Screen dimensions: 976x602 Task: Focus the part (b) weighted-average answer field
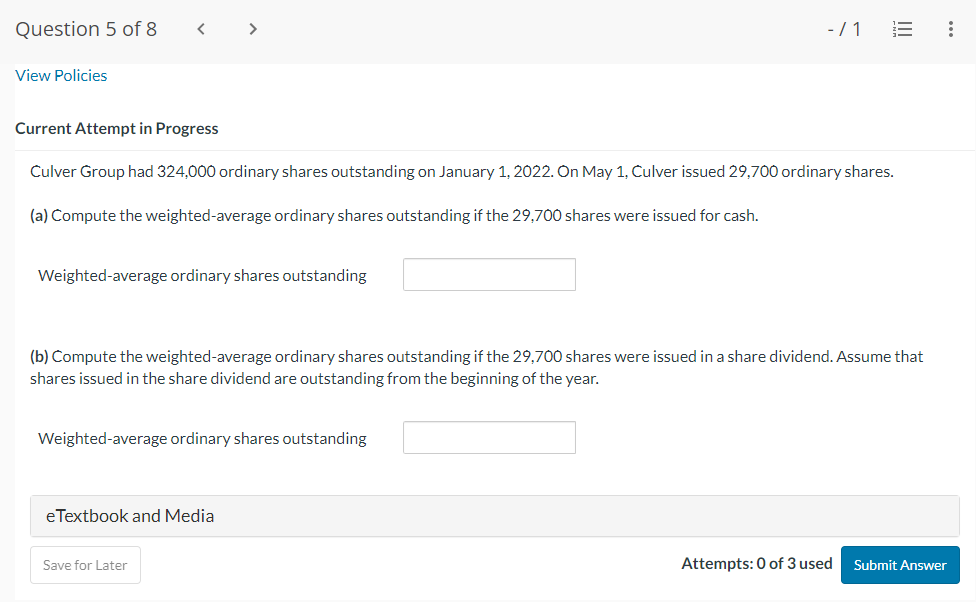coord(489,438)
